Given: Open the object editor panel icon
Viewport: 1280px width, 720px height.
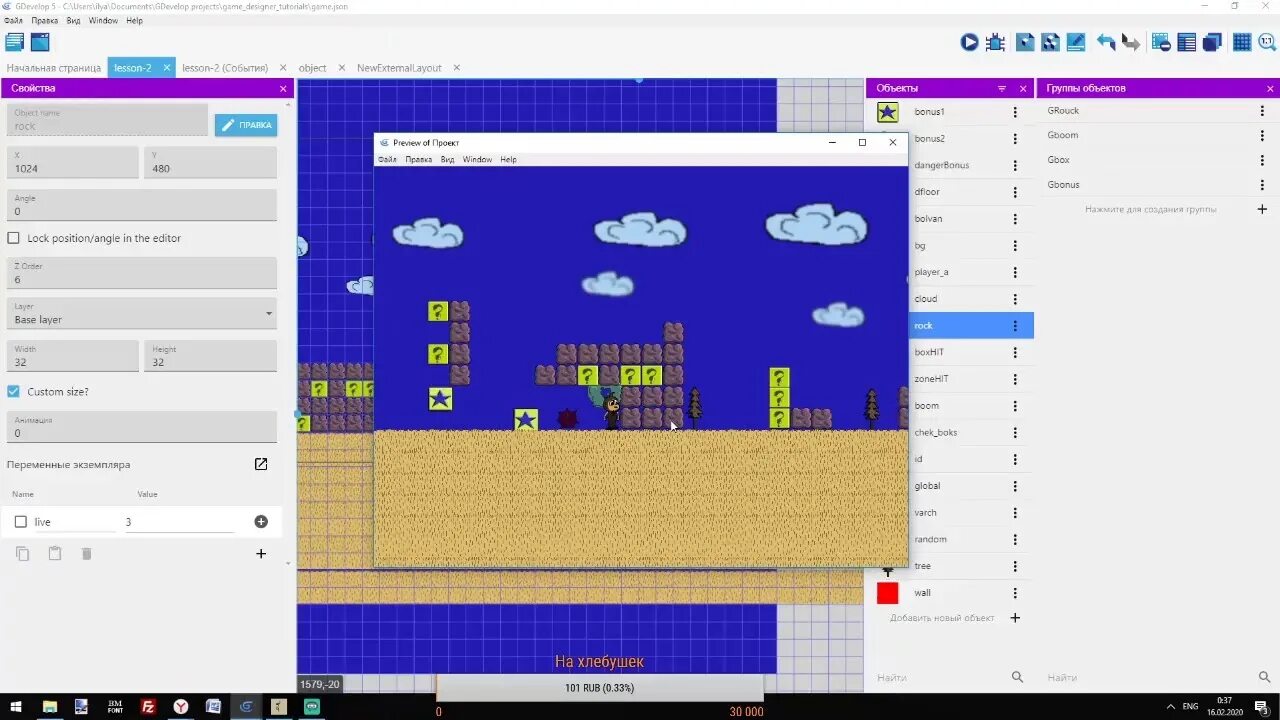Looking at the screenshot, I should click(x=1025, y=42).
